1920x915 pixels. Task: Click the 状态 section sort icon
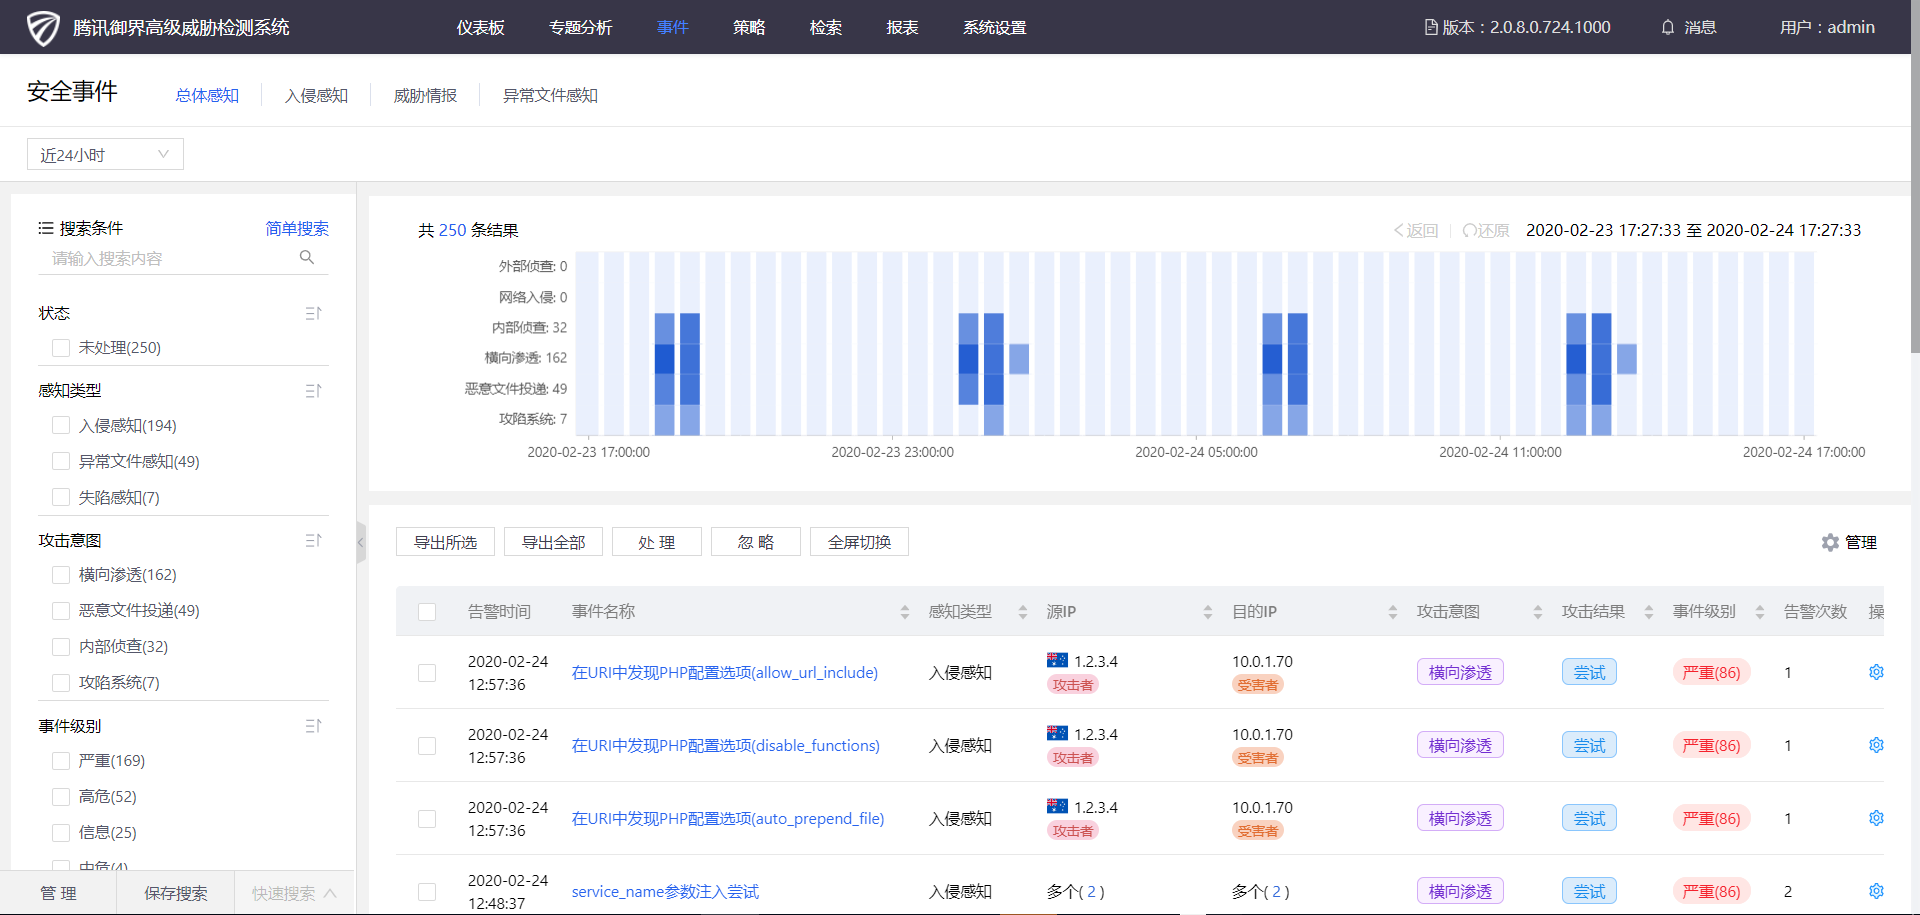tap(313, 313)
